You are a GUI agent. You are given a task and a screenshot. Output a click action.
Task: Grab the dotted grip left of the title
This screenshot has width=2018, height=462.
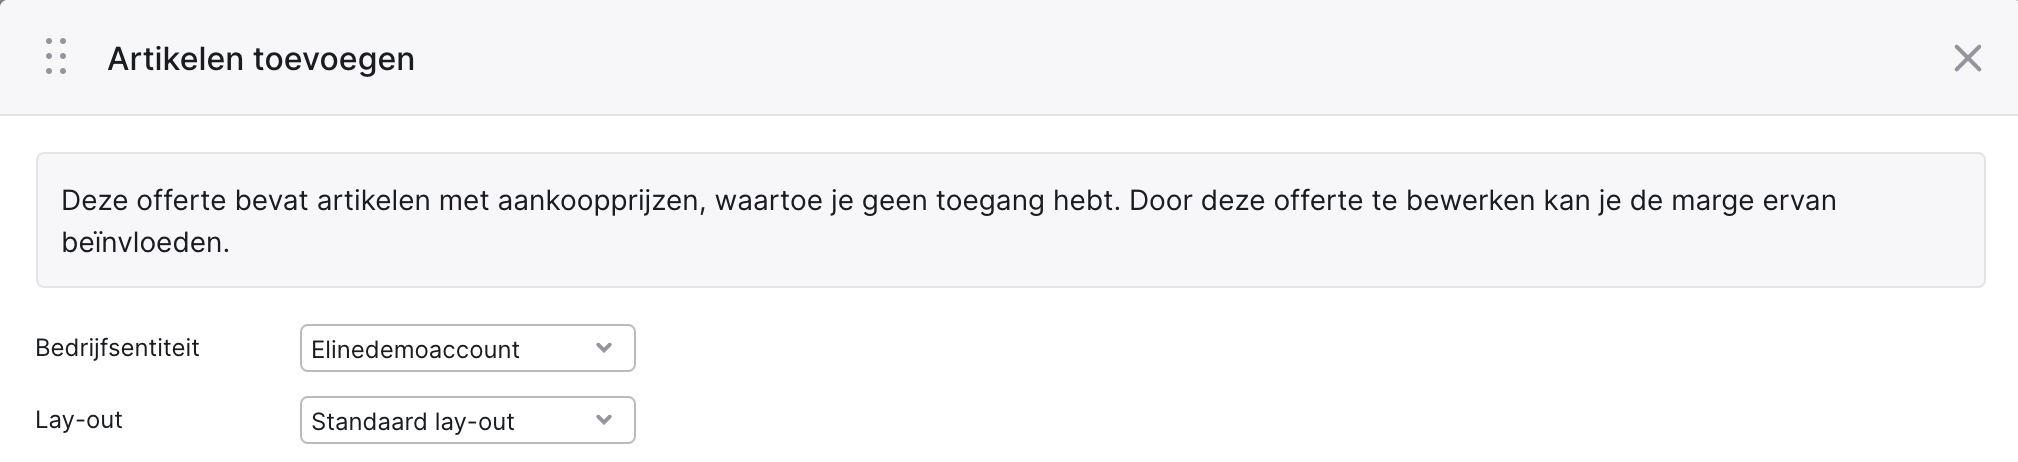(x=56, y=57)
